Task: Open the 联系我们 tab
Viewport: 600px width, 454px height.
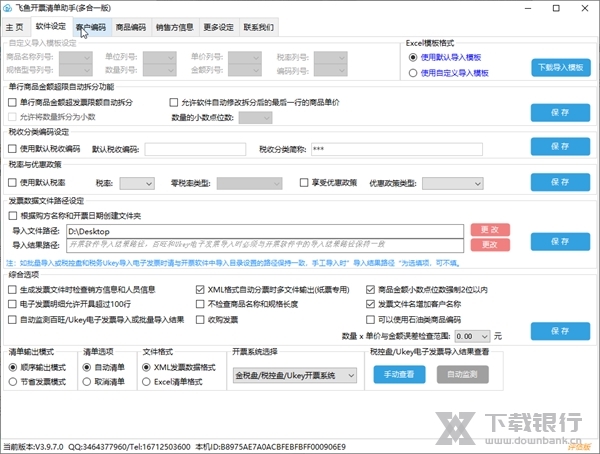Action: pyautogui.click(x=259, y=27)
